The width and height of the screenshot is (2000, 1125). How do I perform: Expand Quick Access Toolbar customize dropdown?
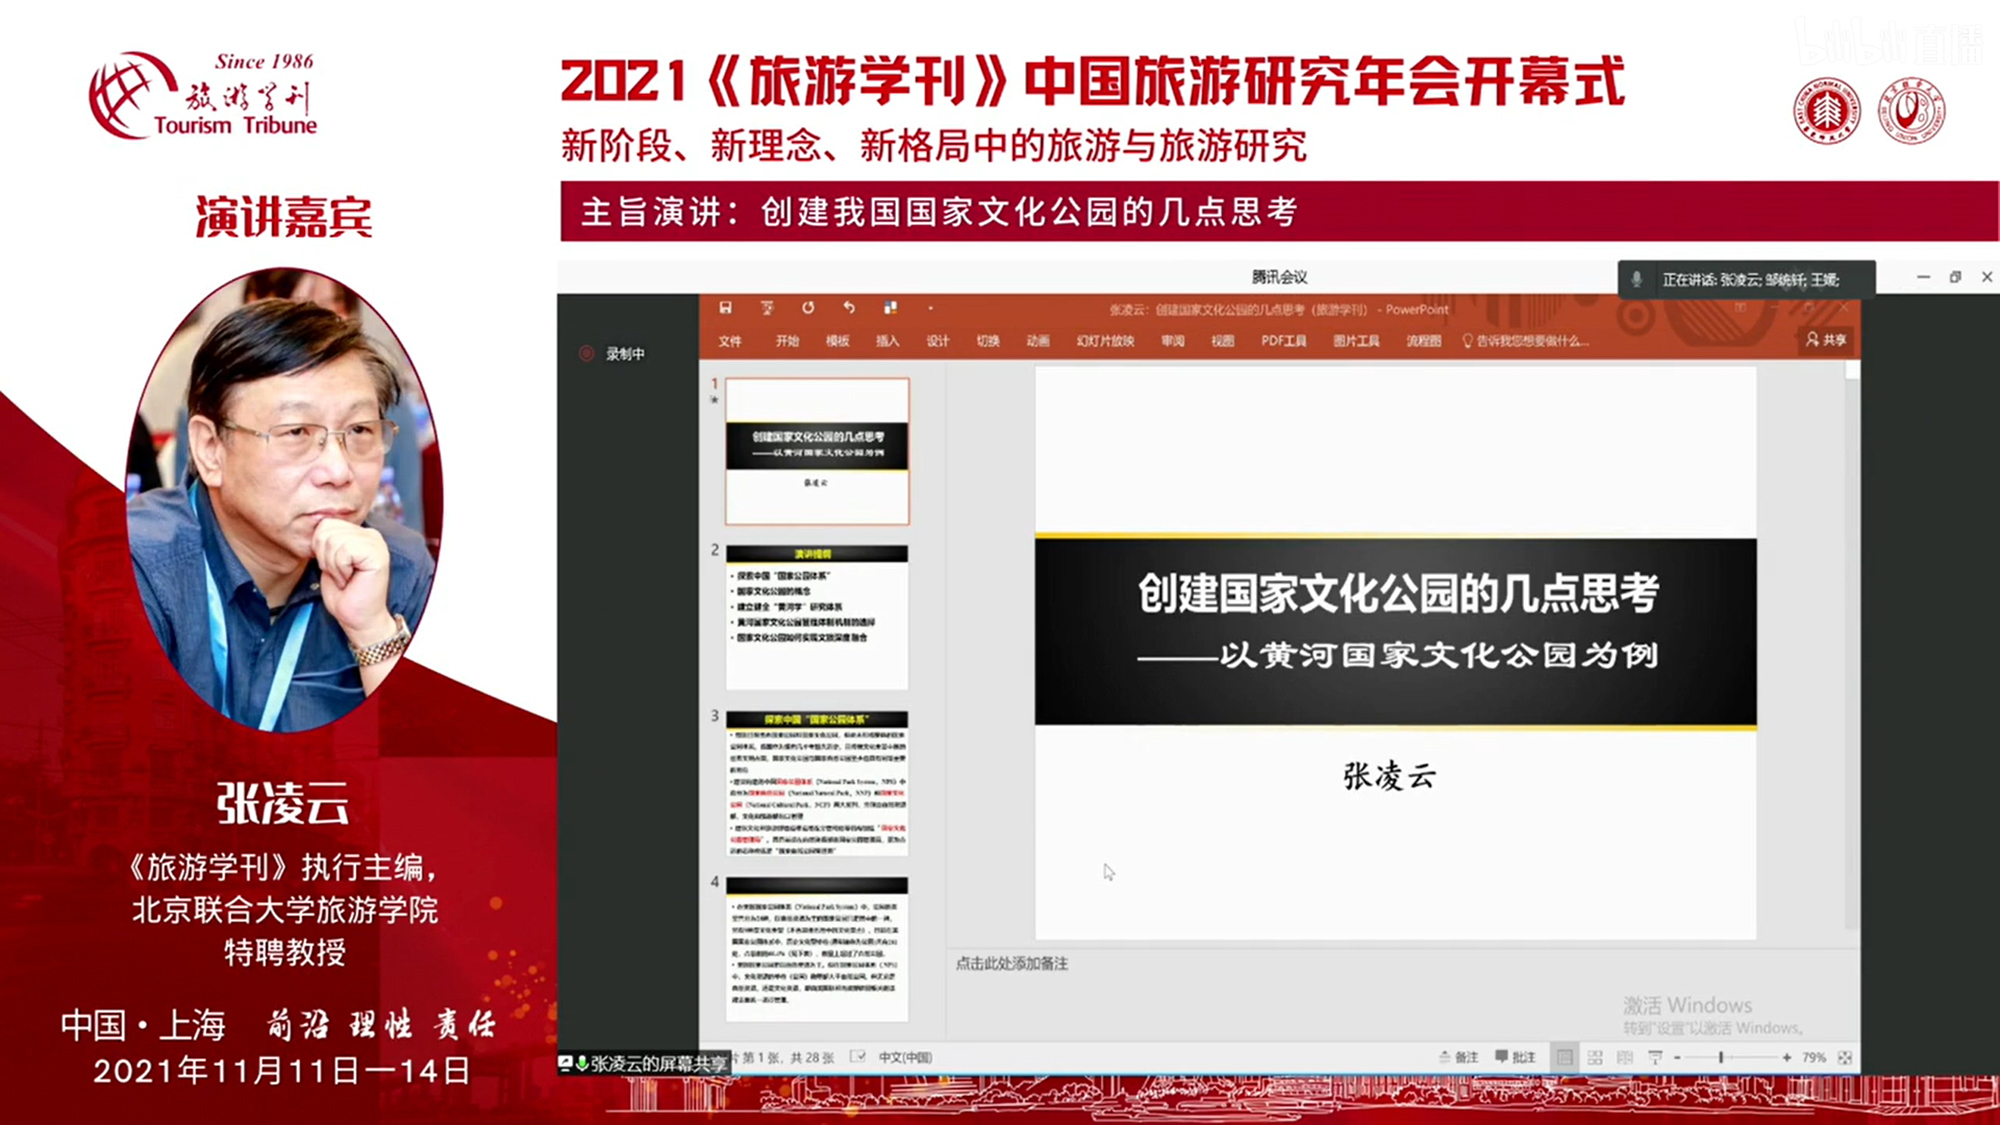tap(930, 308)
